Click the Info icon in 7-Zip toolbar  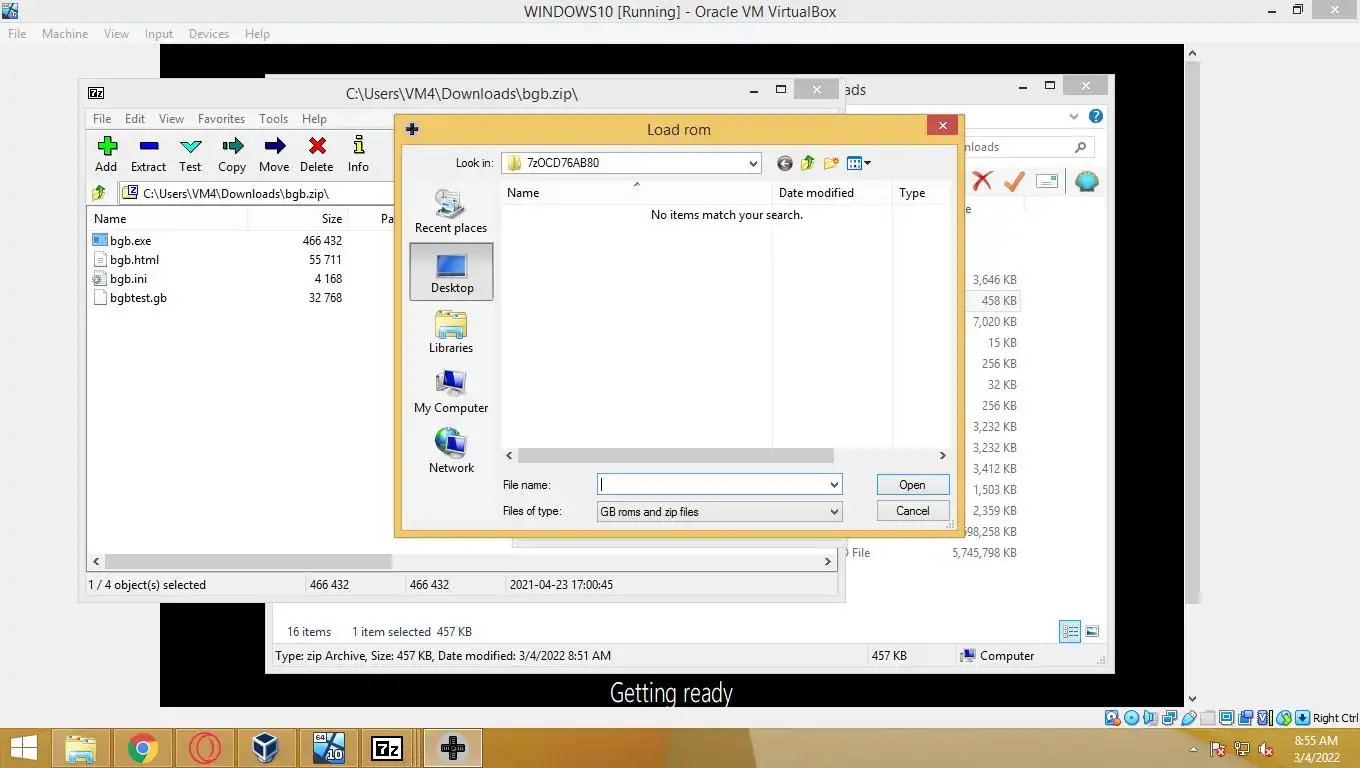(x=358, y=146)
